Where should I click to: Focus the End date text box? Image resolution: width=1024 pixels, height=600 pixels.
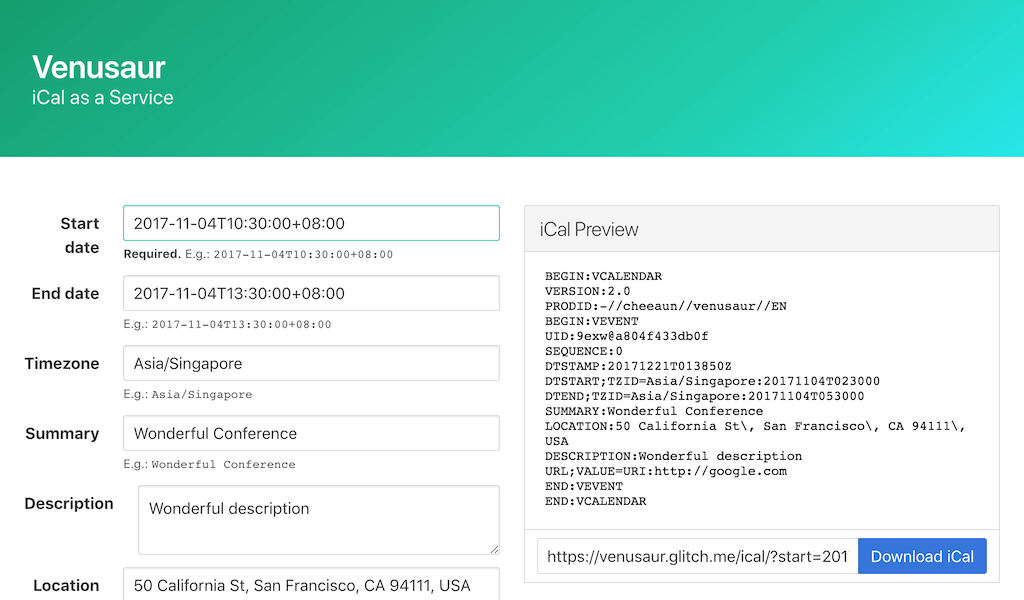[310, 293]
